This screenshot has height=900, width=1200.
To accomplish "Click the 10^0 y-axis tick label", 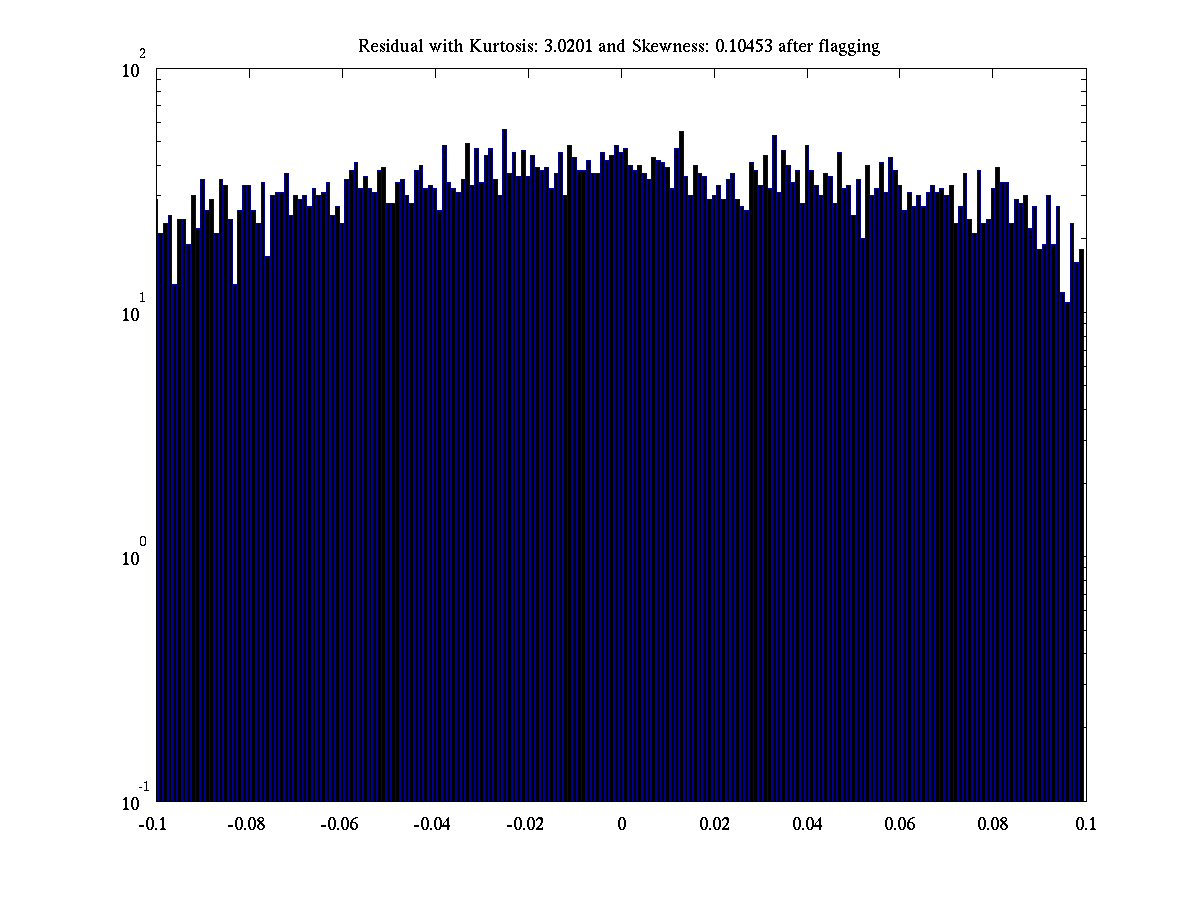I will click(134, 556).
